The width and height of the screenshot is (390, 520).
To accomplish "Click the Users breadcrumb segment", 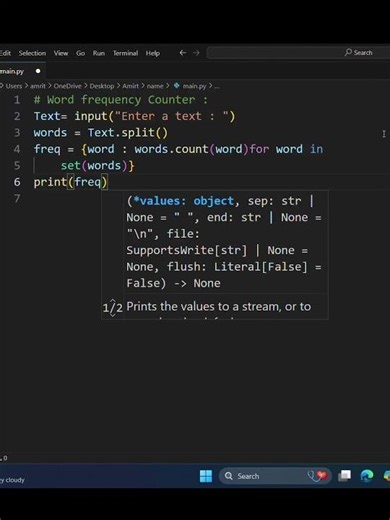I will click(14, 86).
